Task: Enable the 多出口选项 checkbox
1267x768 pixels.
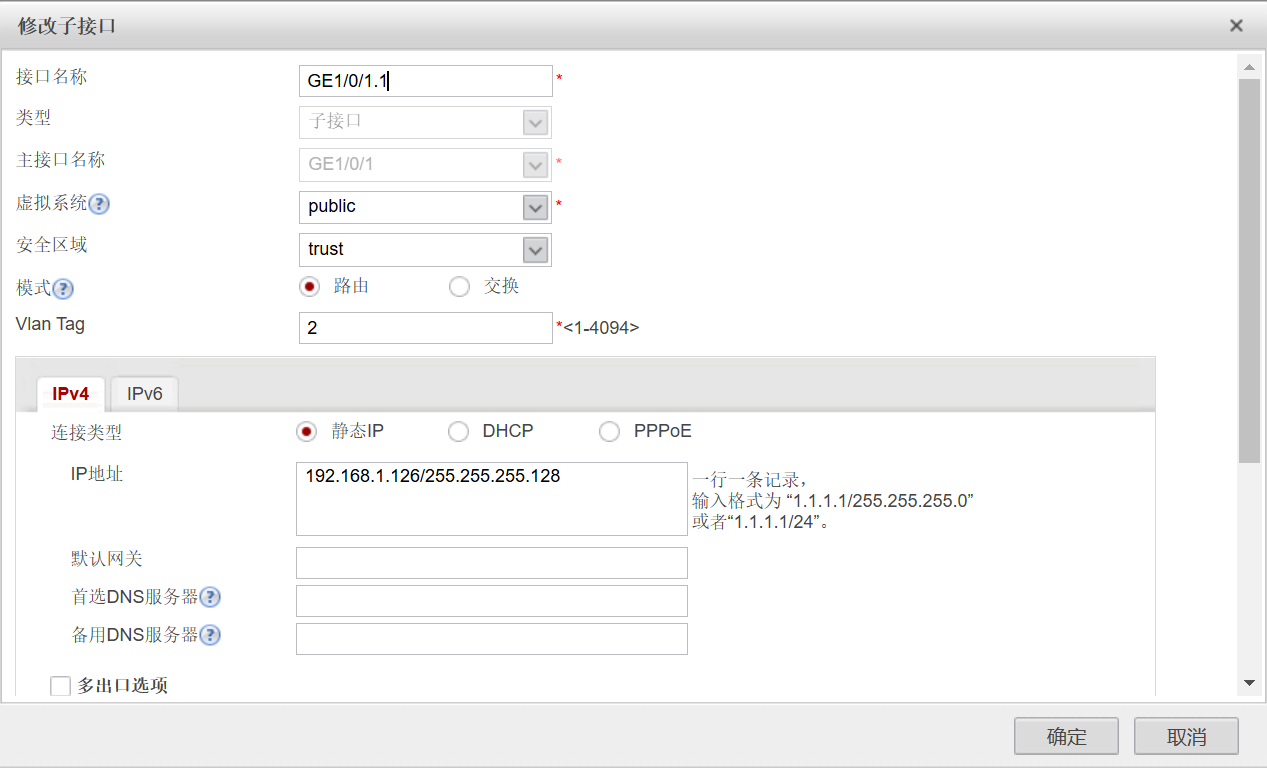Action: pos(60,686)
